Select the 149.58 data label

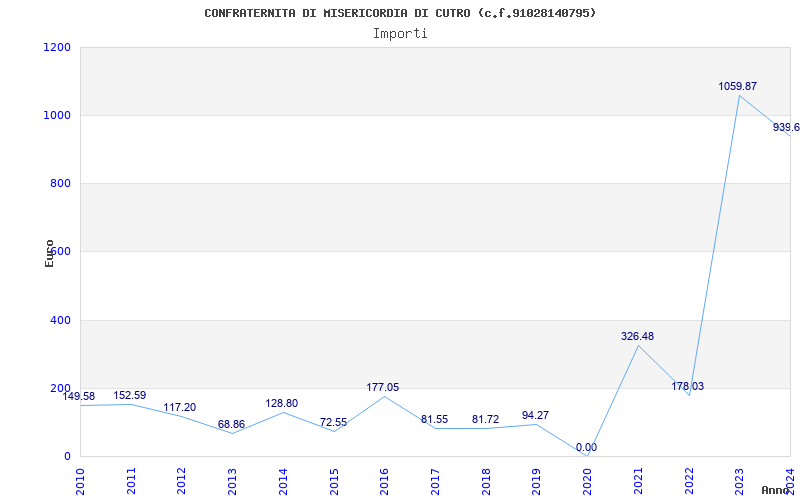pos(79,396)
